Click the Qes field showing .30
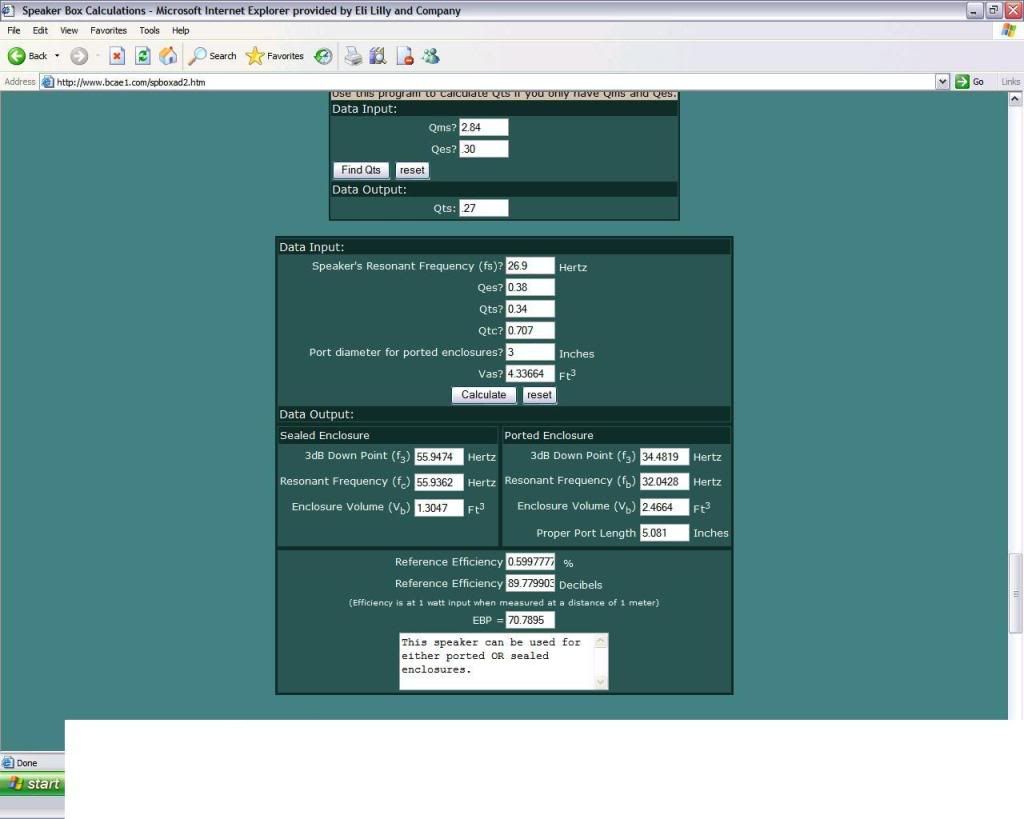The height and width of the screenshot is (819, 1024). tap(484, 149)
